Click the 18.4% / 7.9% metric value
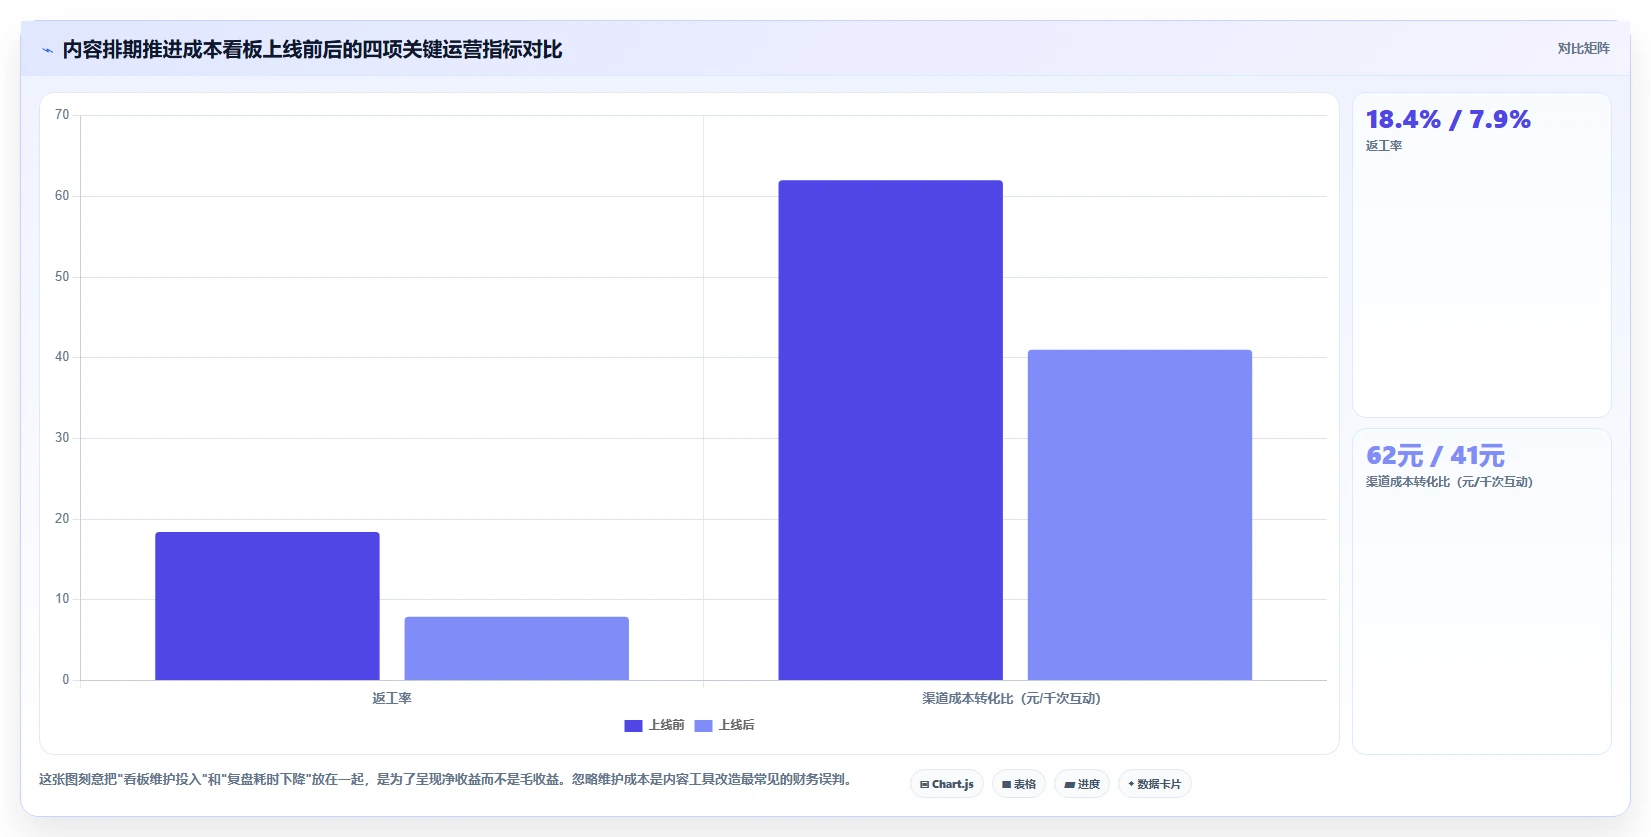 point(1448,120)
